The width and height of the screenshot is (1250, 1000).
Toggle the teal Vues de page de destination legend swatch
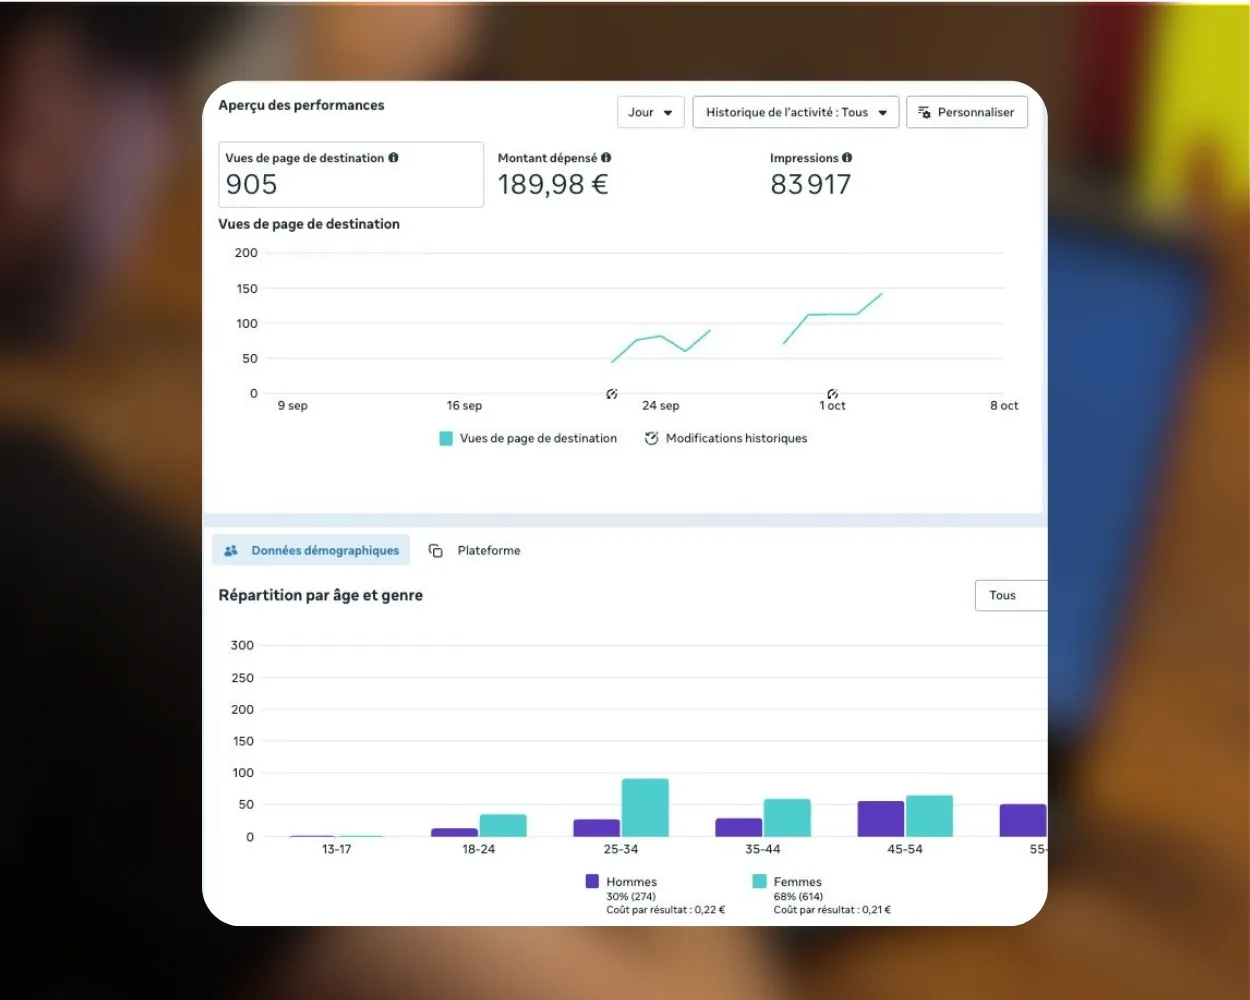coord(446,438)
